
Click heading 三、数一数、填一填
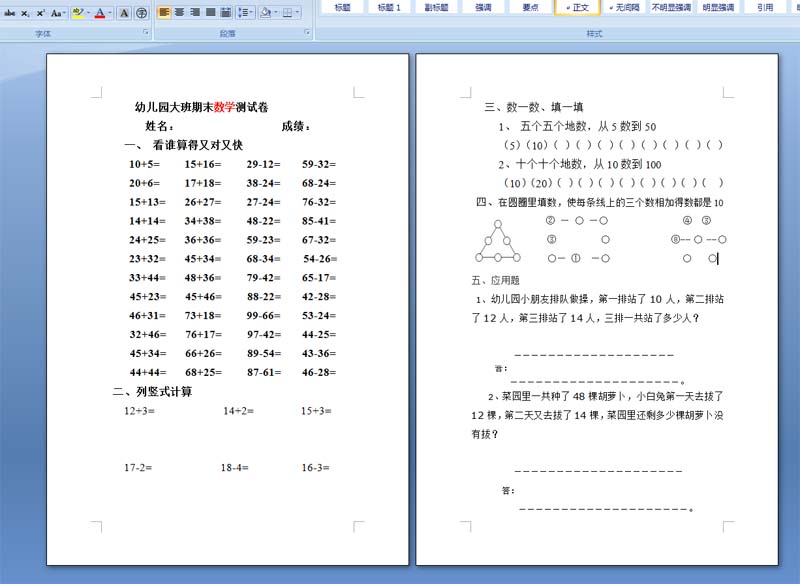pyautogui.click(x=534, y=107)
